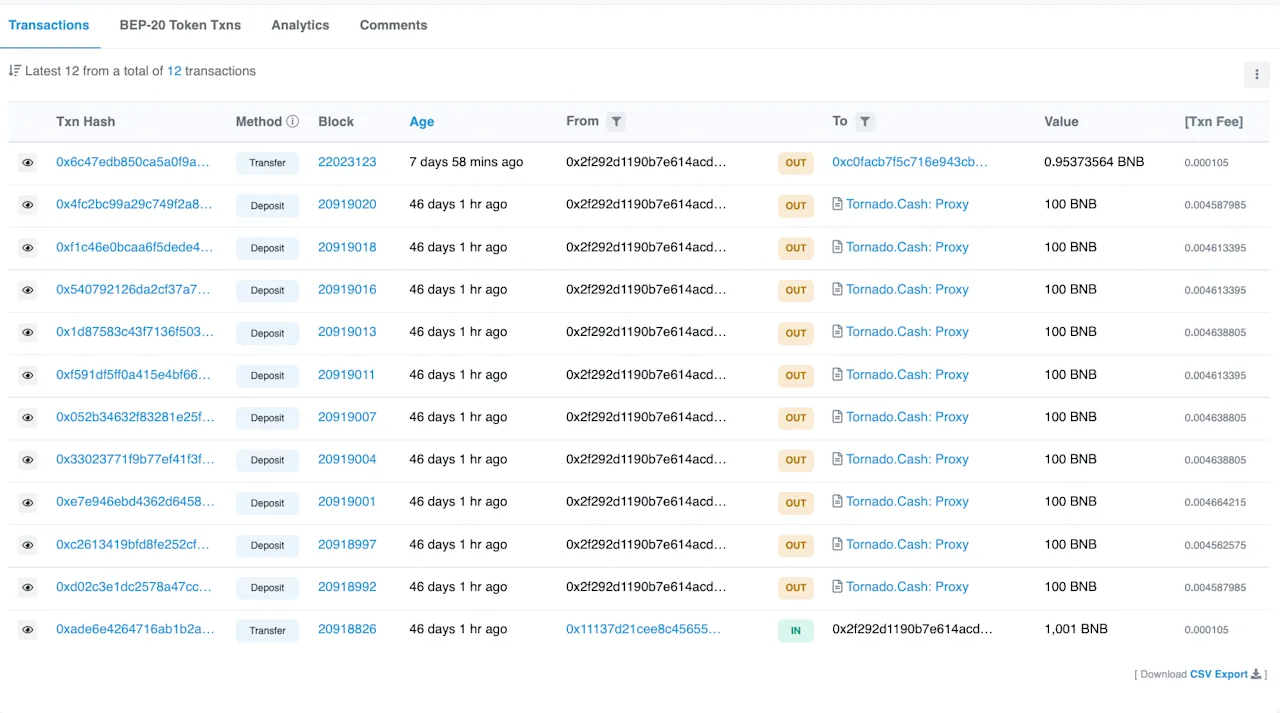Preview transaction 0xc2613419bfd8fe252cf with eye icon
This screenshot has height=713, width=1280.
[28, 545]
